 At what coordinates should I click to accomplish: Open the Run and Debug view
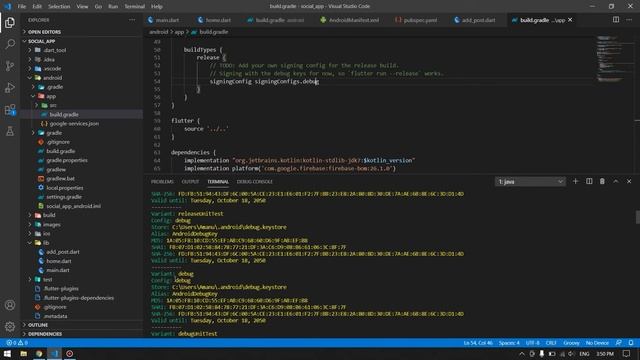(10, 87)
